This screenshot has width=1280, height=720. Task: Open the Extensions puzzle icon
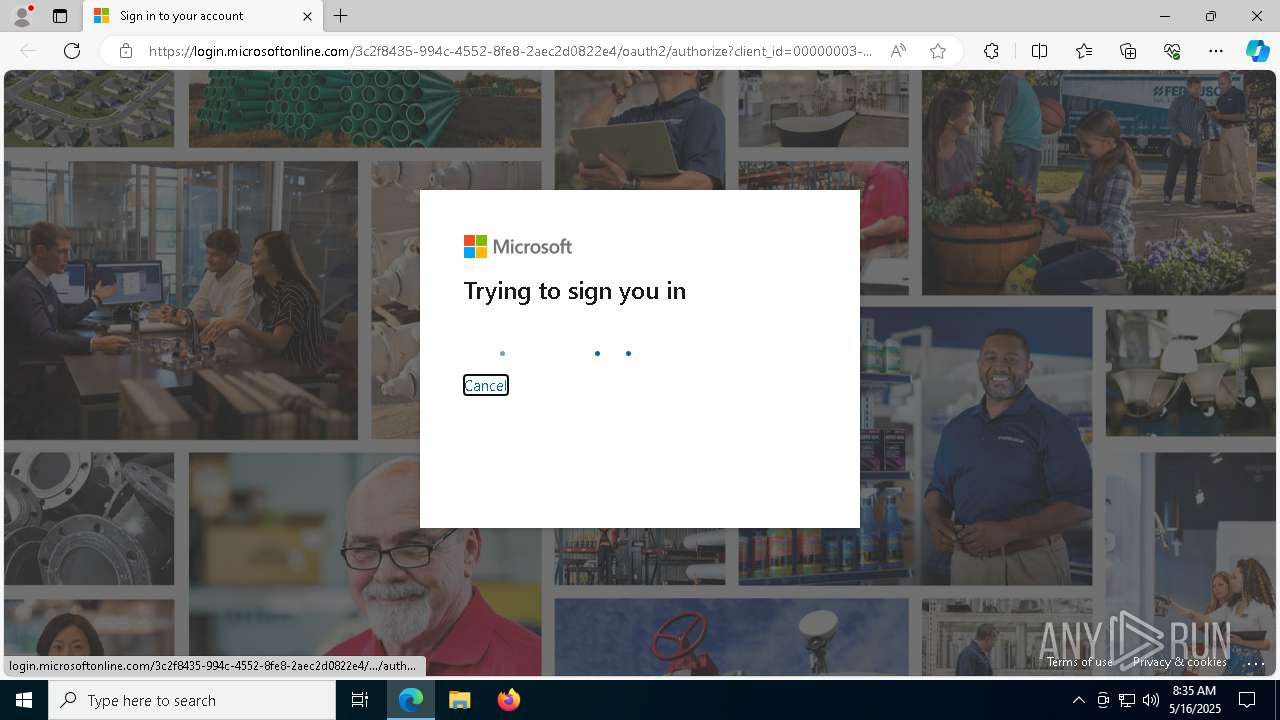(x=991, y=51)
